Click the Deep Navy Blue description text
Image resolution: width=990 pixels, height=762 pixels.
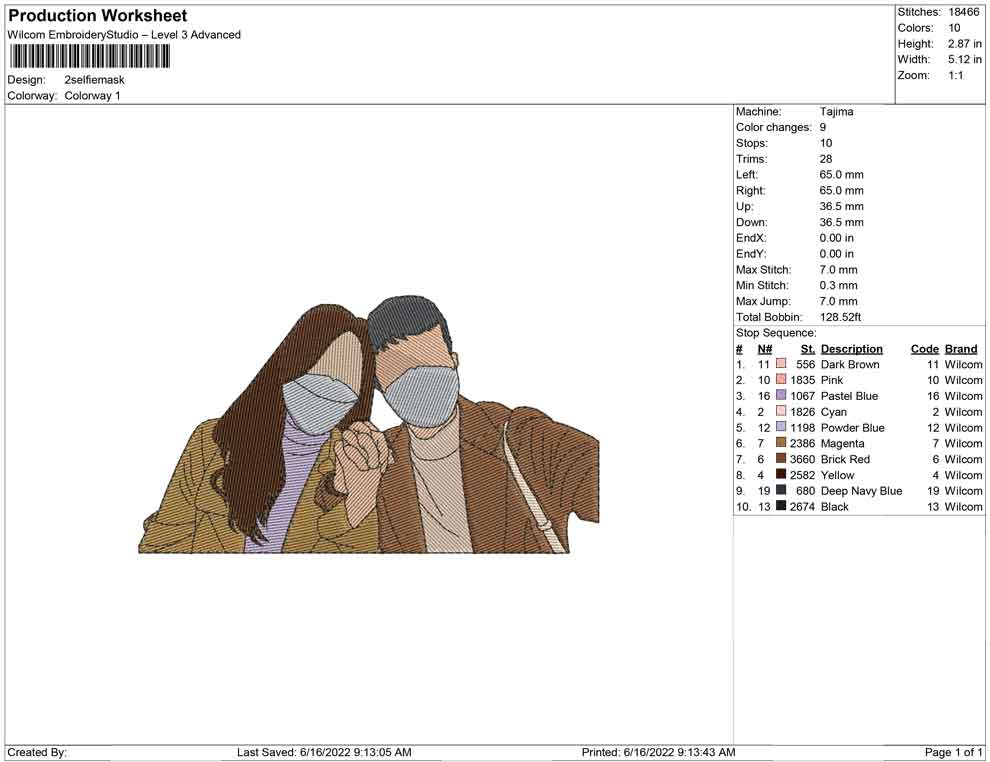(x=861, y=491)
